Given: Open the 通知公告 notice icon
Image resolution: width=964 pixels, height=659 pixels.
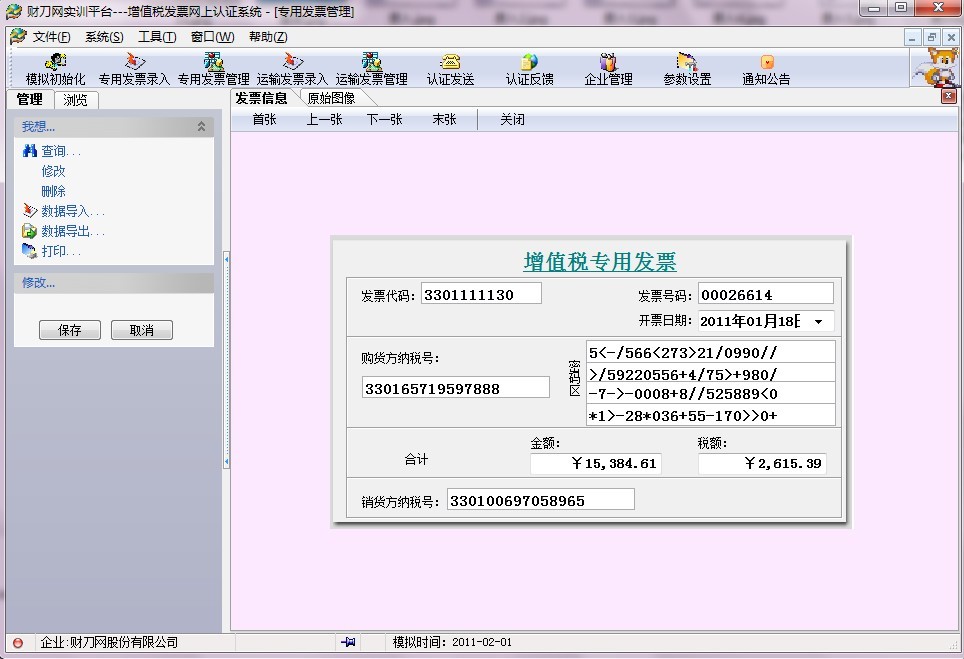Looking at the screenshot, I should (x=766, y=63).
